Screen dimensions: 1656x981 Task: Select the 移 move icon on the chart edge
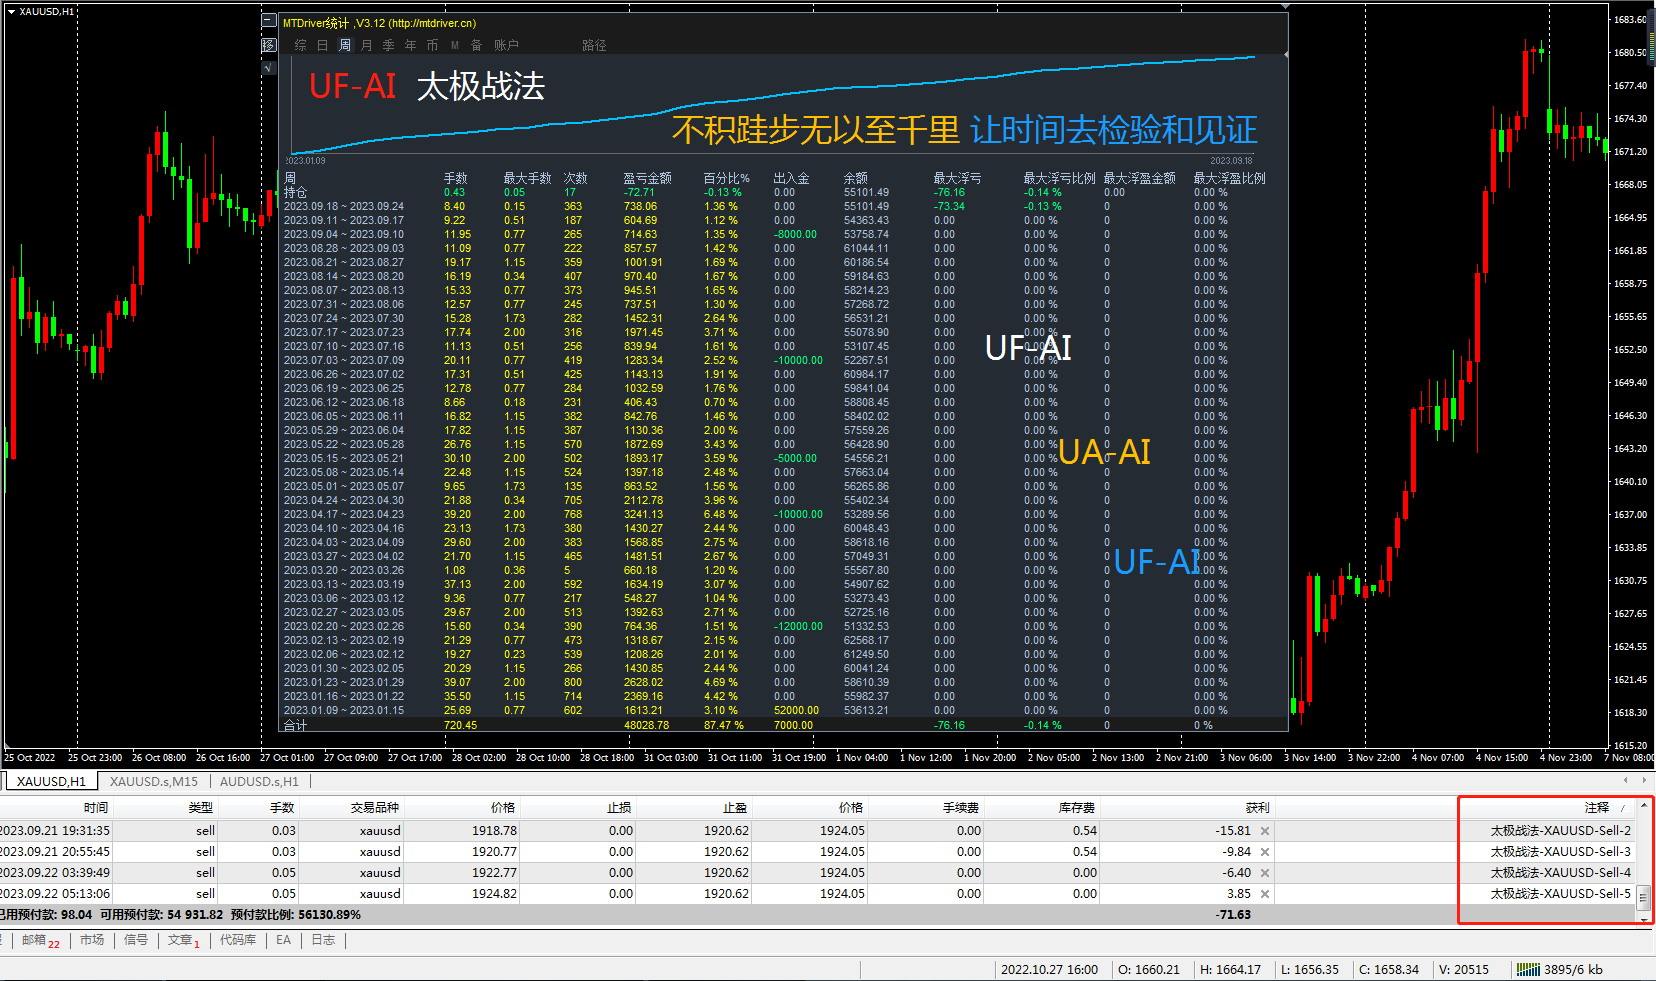267,45
